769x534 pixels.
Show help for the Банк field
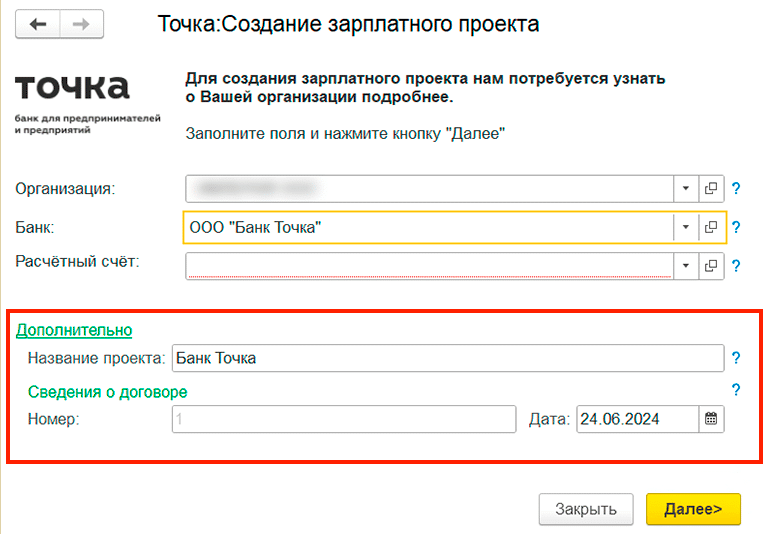pos(736,227)
